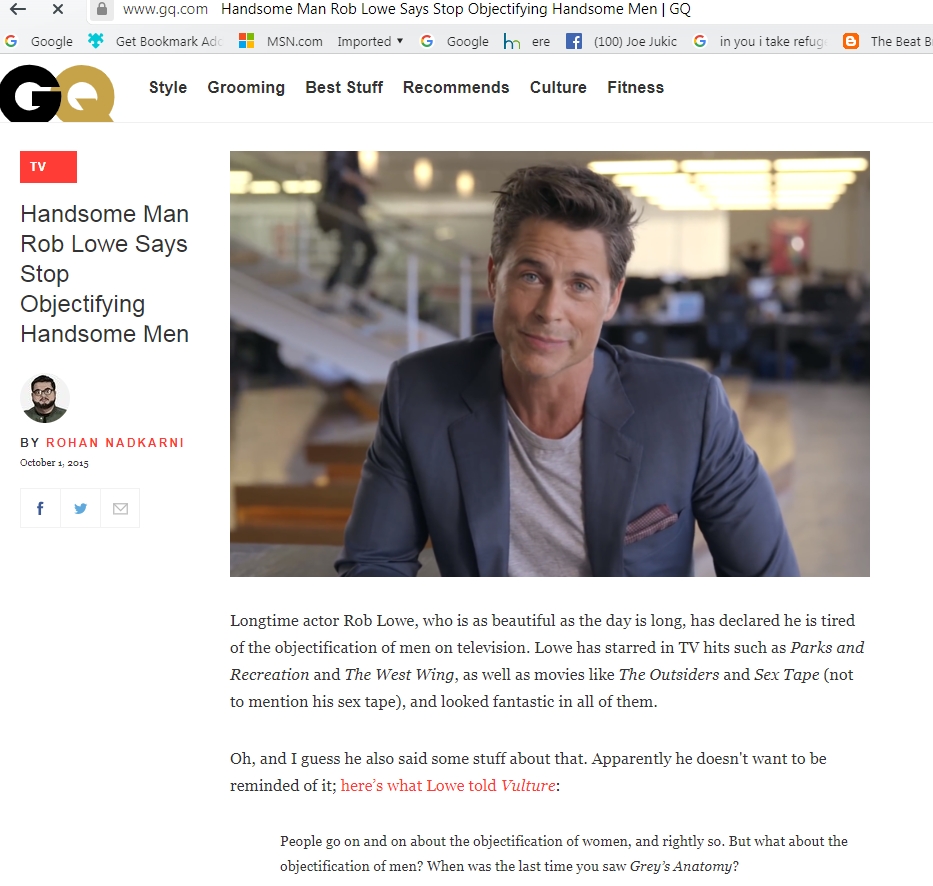The height and width of the screenshot is (886, 933).
Task: Open the MSN.com bookmark
Action: coord(282,41)
